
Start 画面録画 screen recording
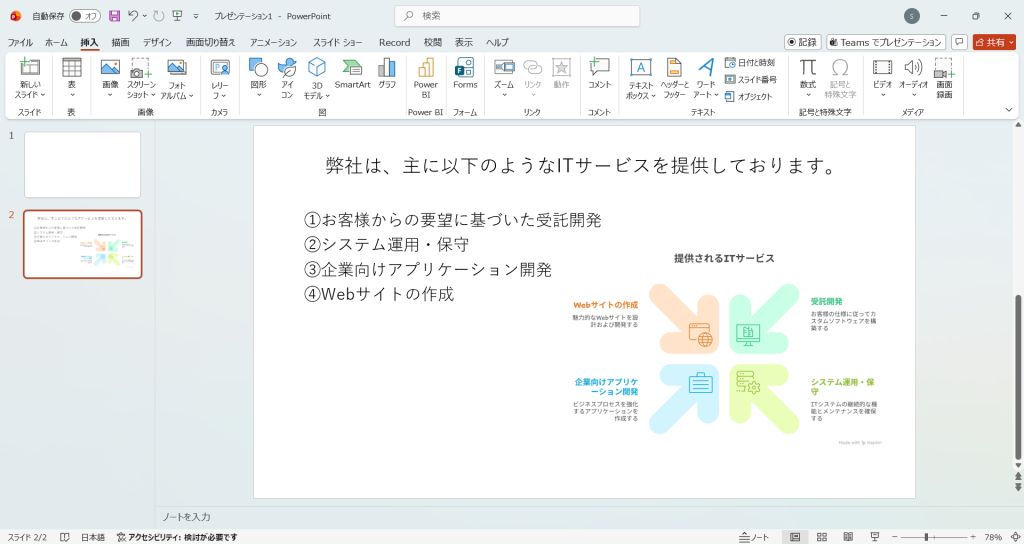point(943,78)
